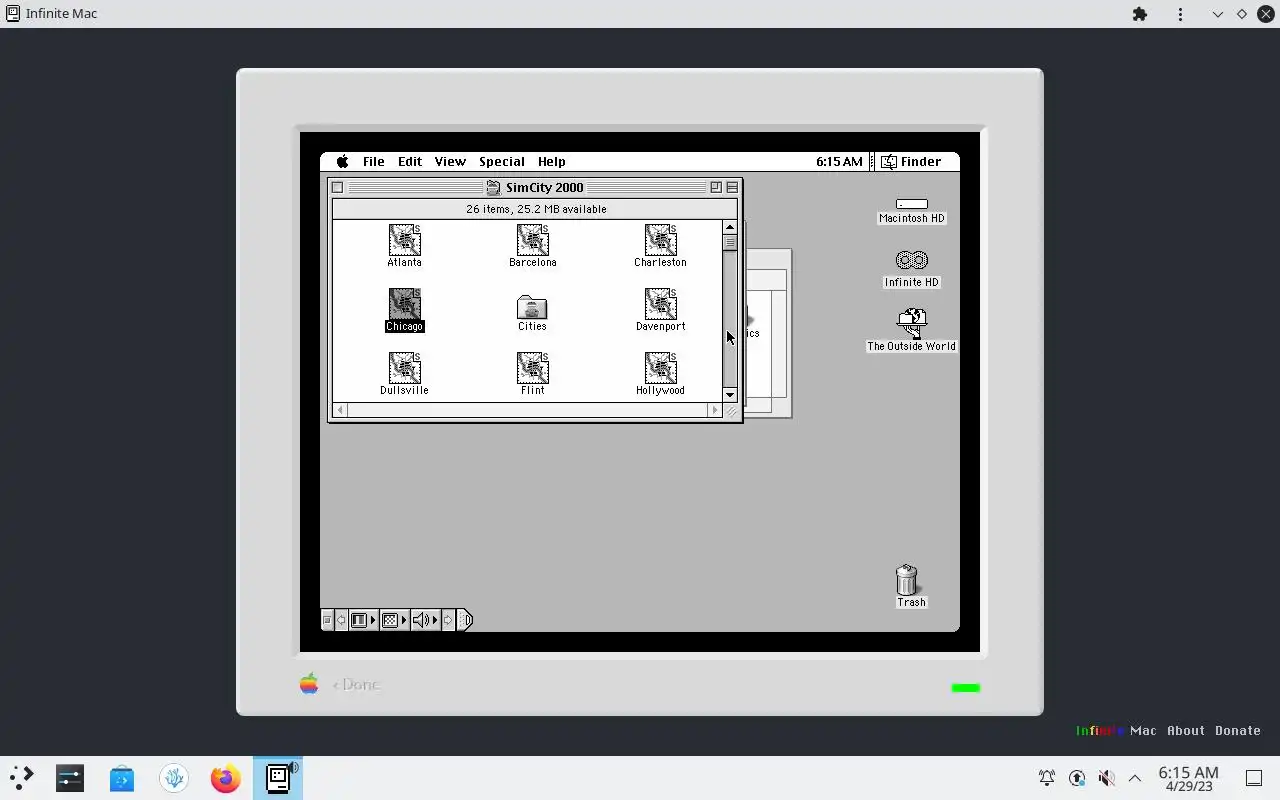Select the Dullsville city file
This screenshot has width=1280, height=800.
tap(404, 368)
